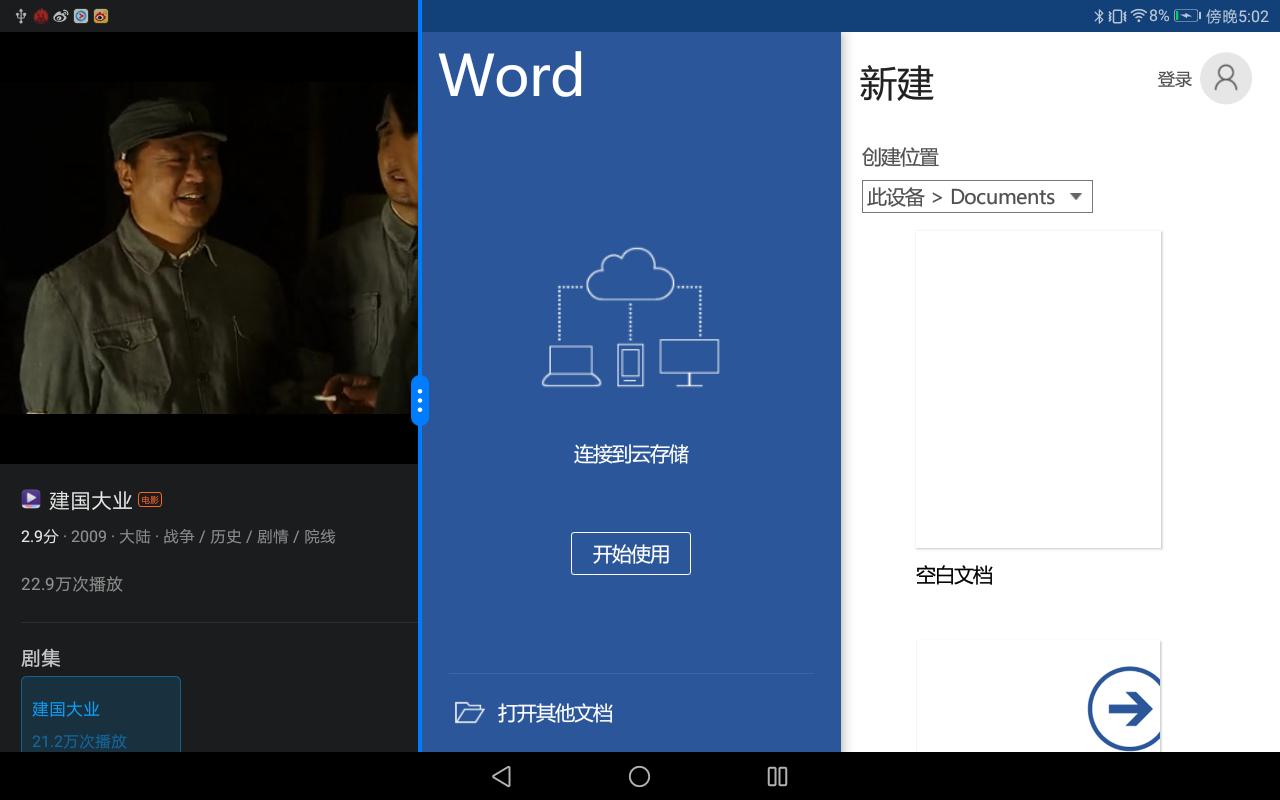Tap the Android back navigation button
The height and width of the screenshot is (800, 1280).
502,776
